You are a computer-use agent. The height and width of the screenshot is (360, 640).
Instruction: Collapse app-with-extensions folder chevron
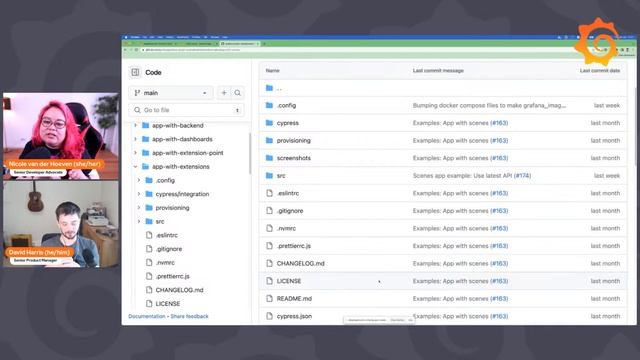tap(136, 167)
